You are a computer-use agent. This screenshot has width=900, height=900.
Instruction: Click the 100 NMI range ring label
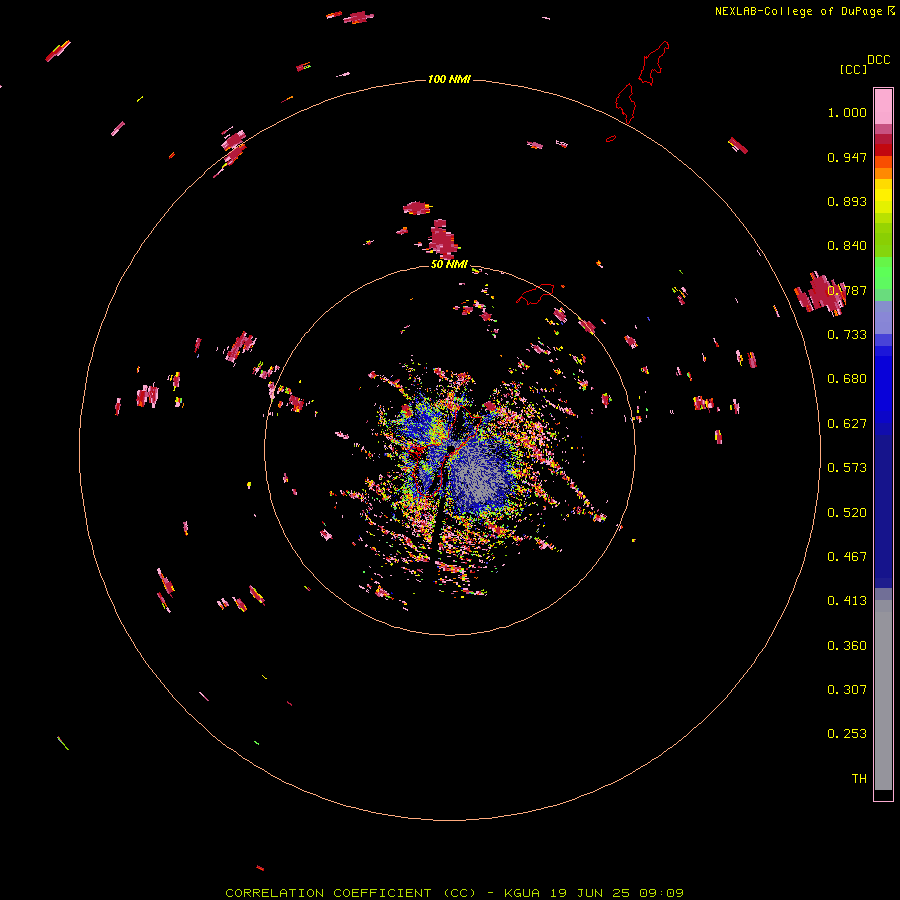pos(449,79)
